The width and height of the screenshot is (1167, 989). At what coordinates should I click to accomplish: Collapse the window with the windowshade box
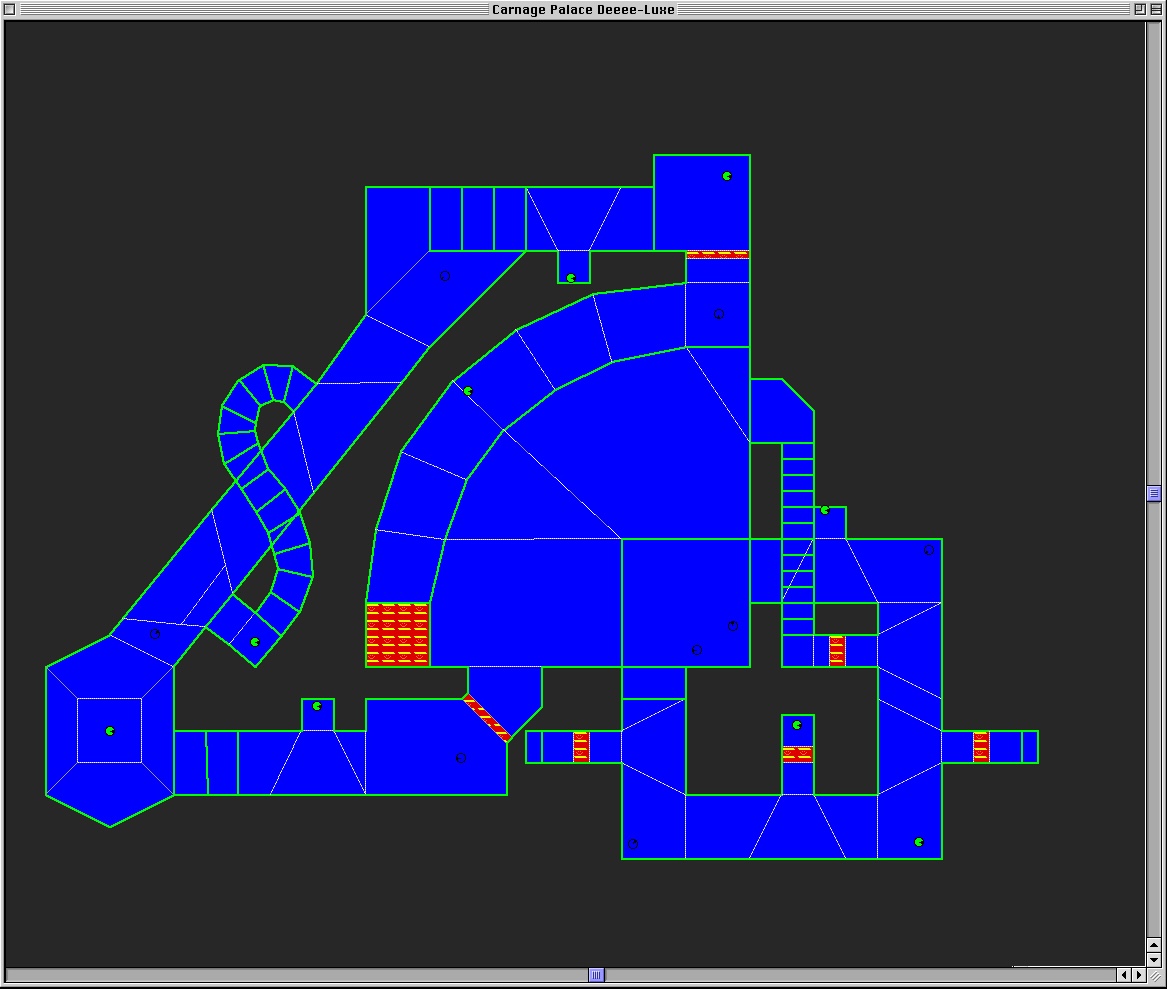[1156, 9]
